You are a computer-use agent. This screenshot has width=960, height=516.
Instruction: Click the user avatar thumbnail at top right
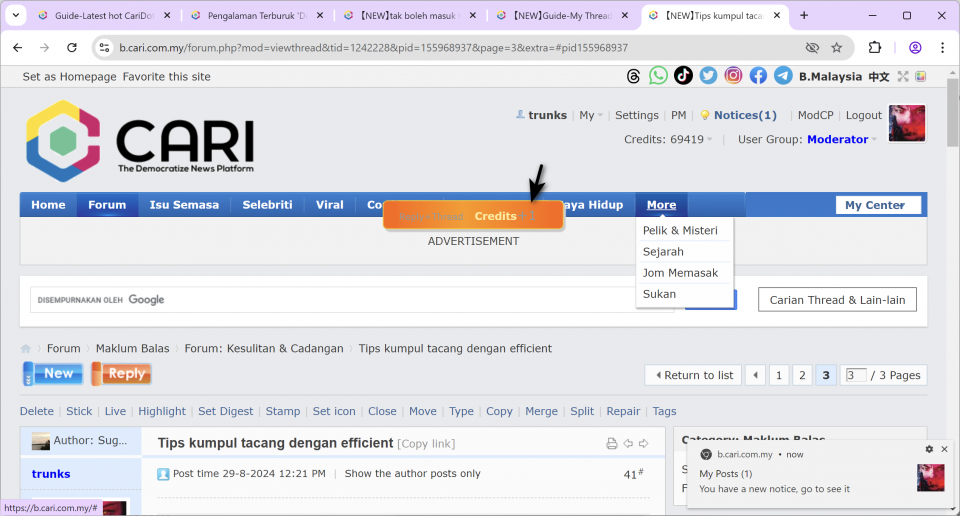pyautogui.click(x=907, y=123)
